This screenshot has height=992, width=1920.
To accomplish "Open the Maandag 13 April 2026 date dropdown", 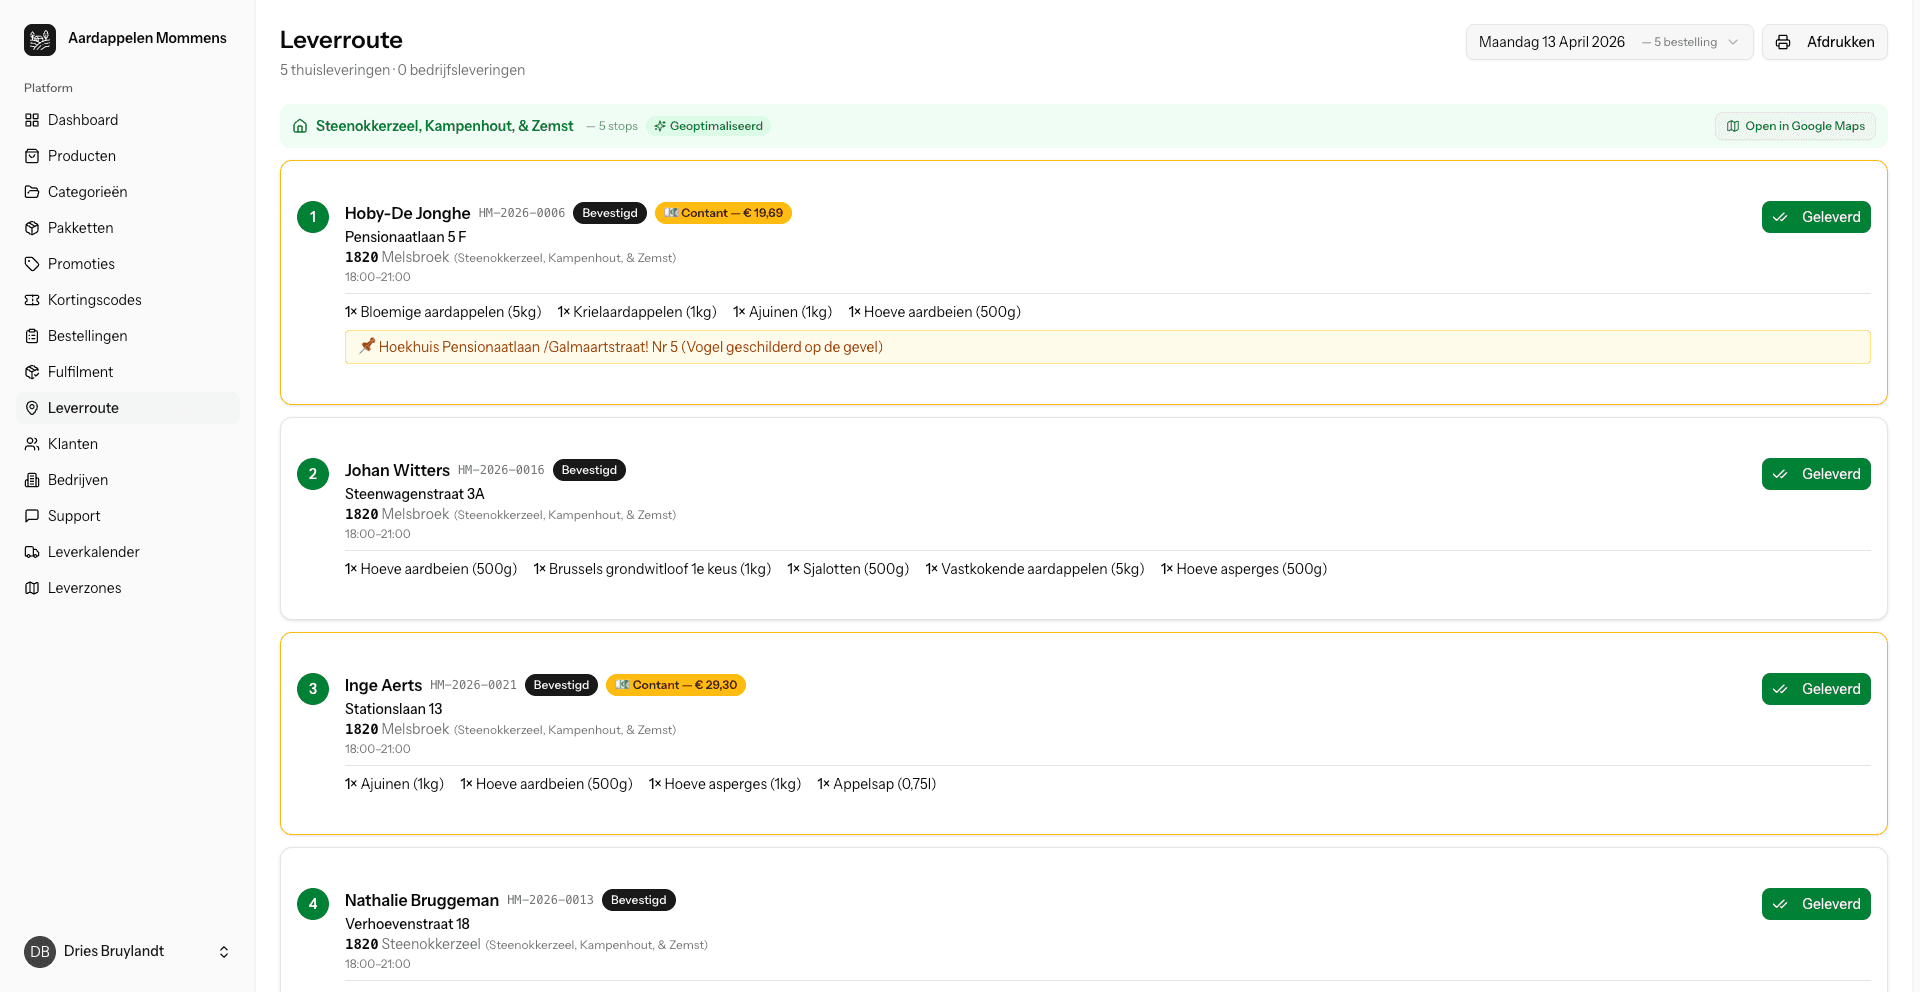I will coord(1608,42).
